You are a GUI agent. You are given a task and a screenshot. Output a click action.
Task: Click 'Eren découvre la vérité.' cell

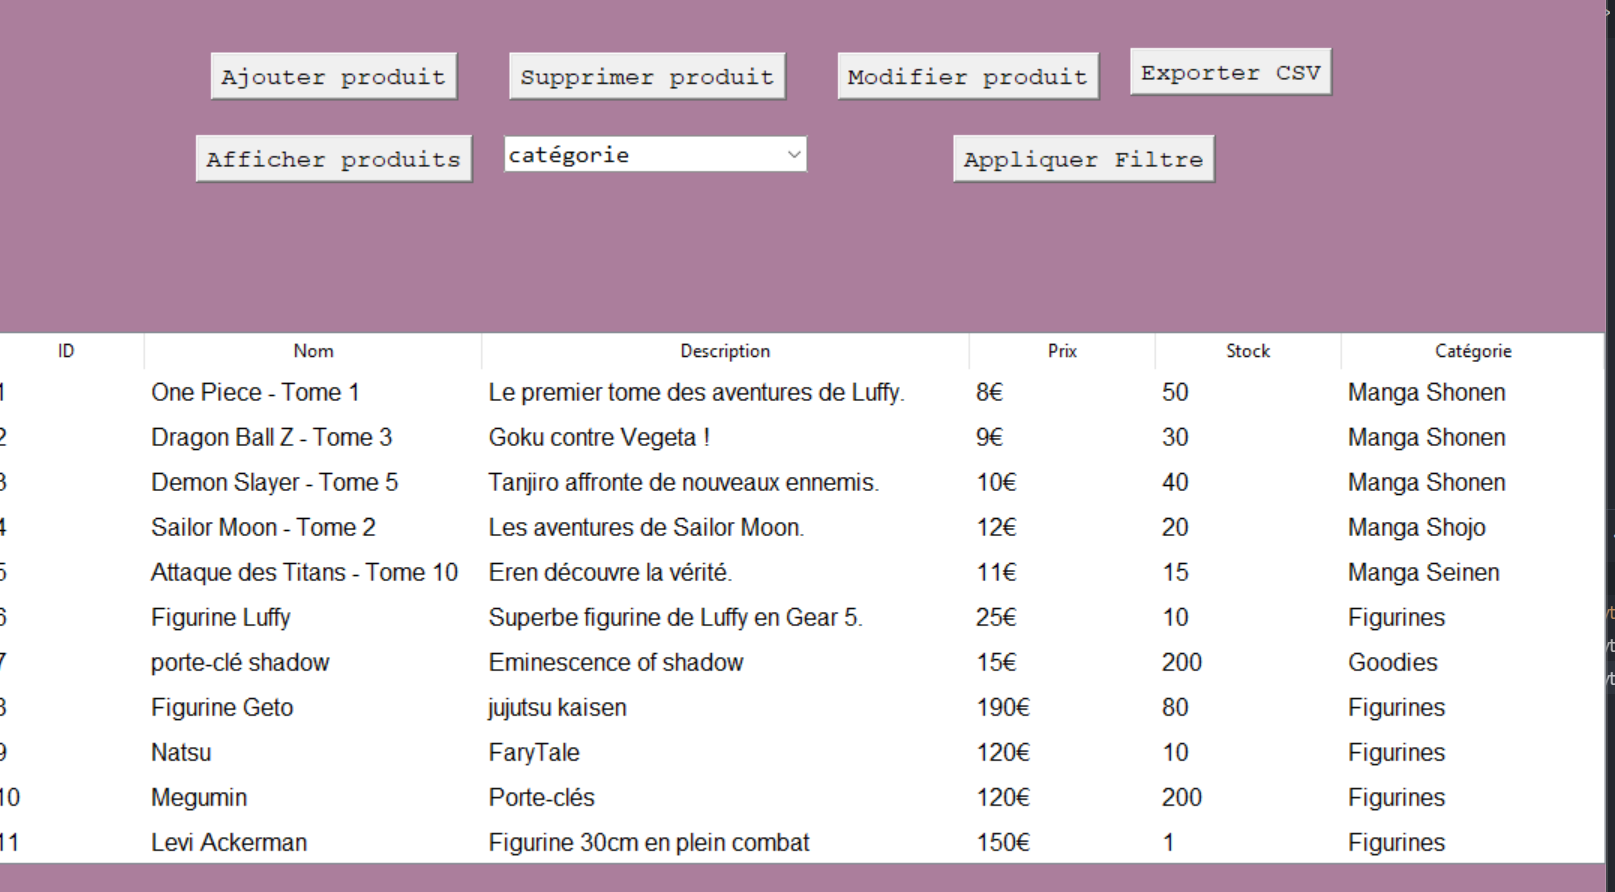610,572
